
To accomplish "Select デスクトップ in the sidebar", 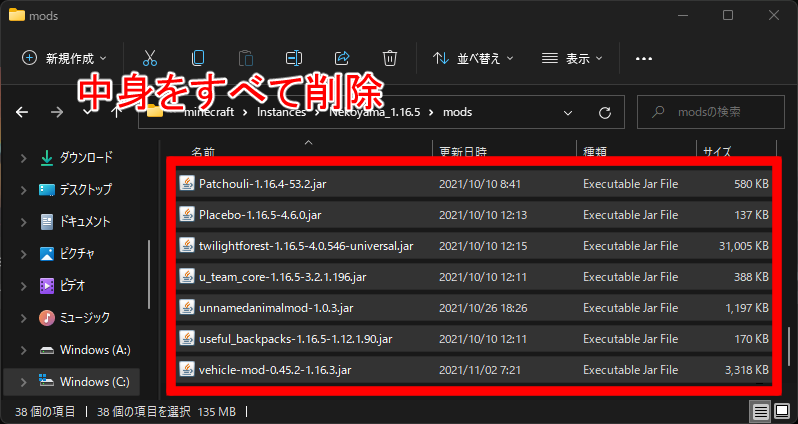I will coord(75,190).
